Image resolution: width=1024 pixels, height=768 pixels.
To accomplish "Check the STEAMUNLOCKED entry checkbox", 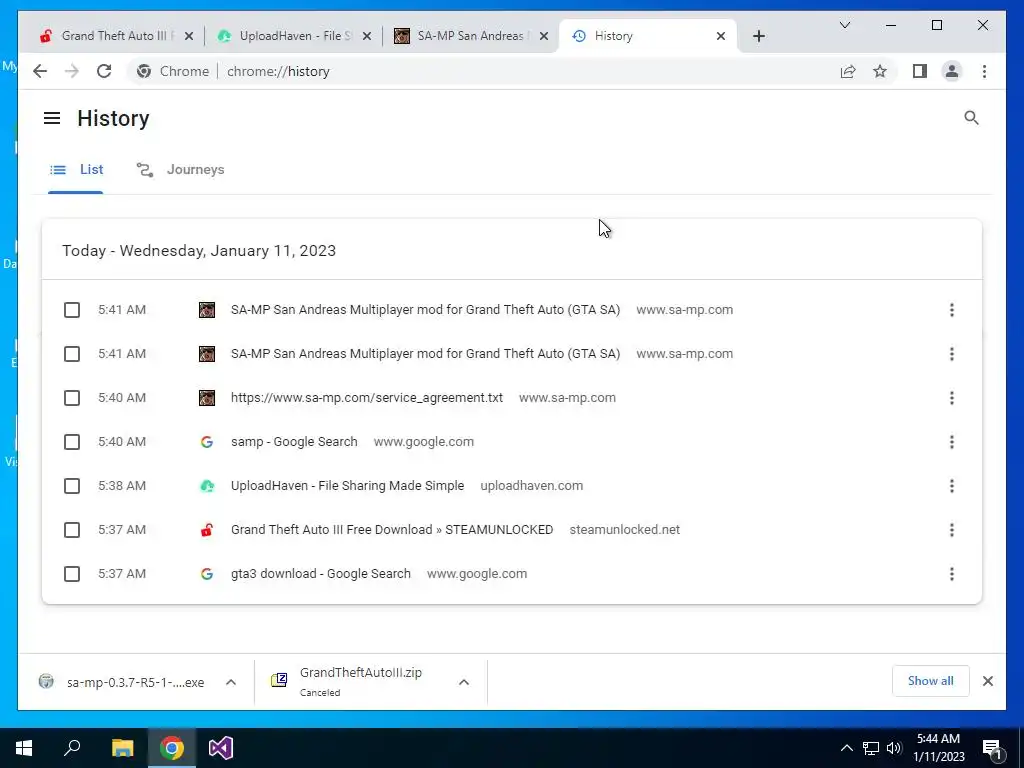I will pyautogui.click(x=72, y=530).
